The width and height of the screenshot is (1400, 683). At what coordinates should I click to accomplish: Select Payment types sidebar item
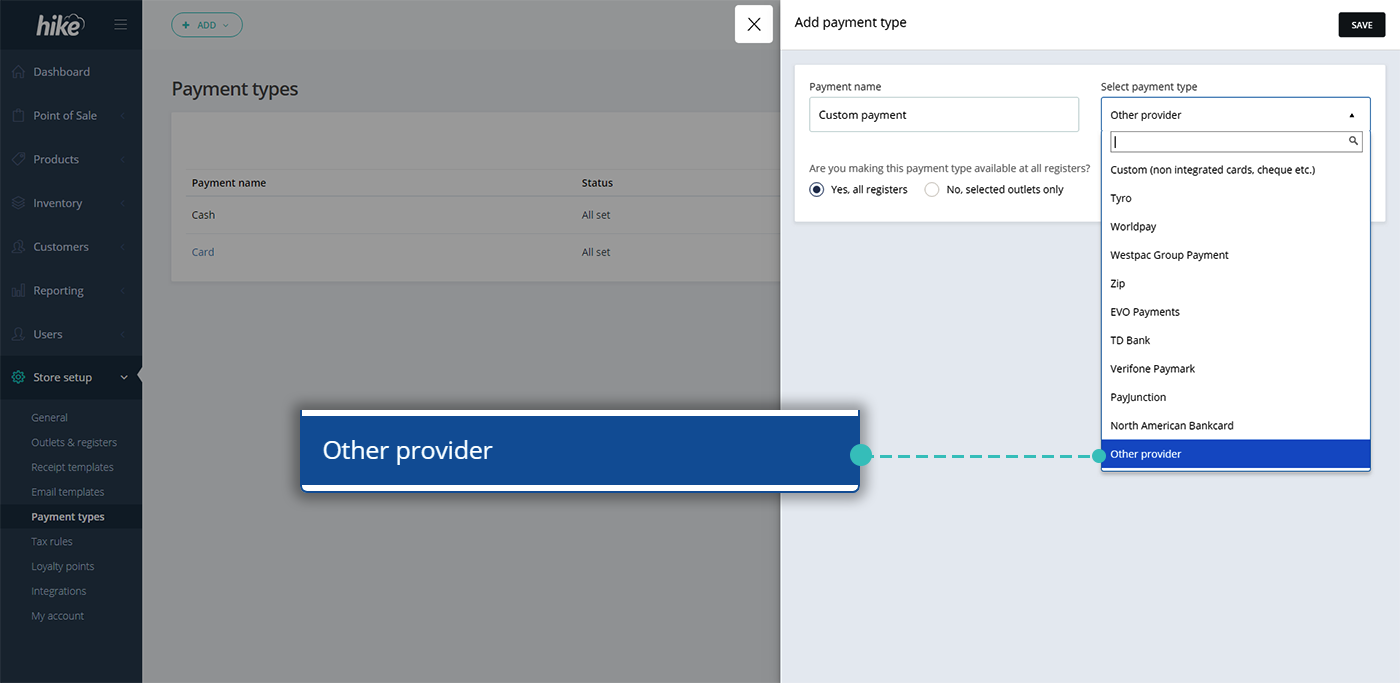click(x=68, y=517)
